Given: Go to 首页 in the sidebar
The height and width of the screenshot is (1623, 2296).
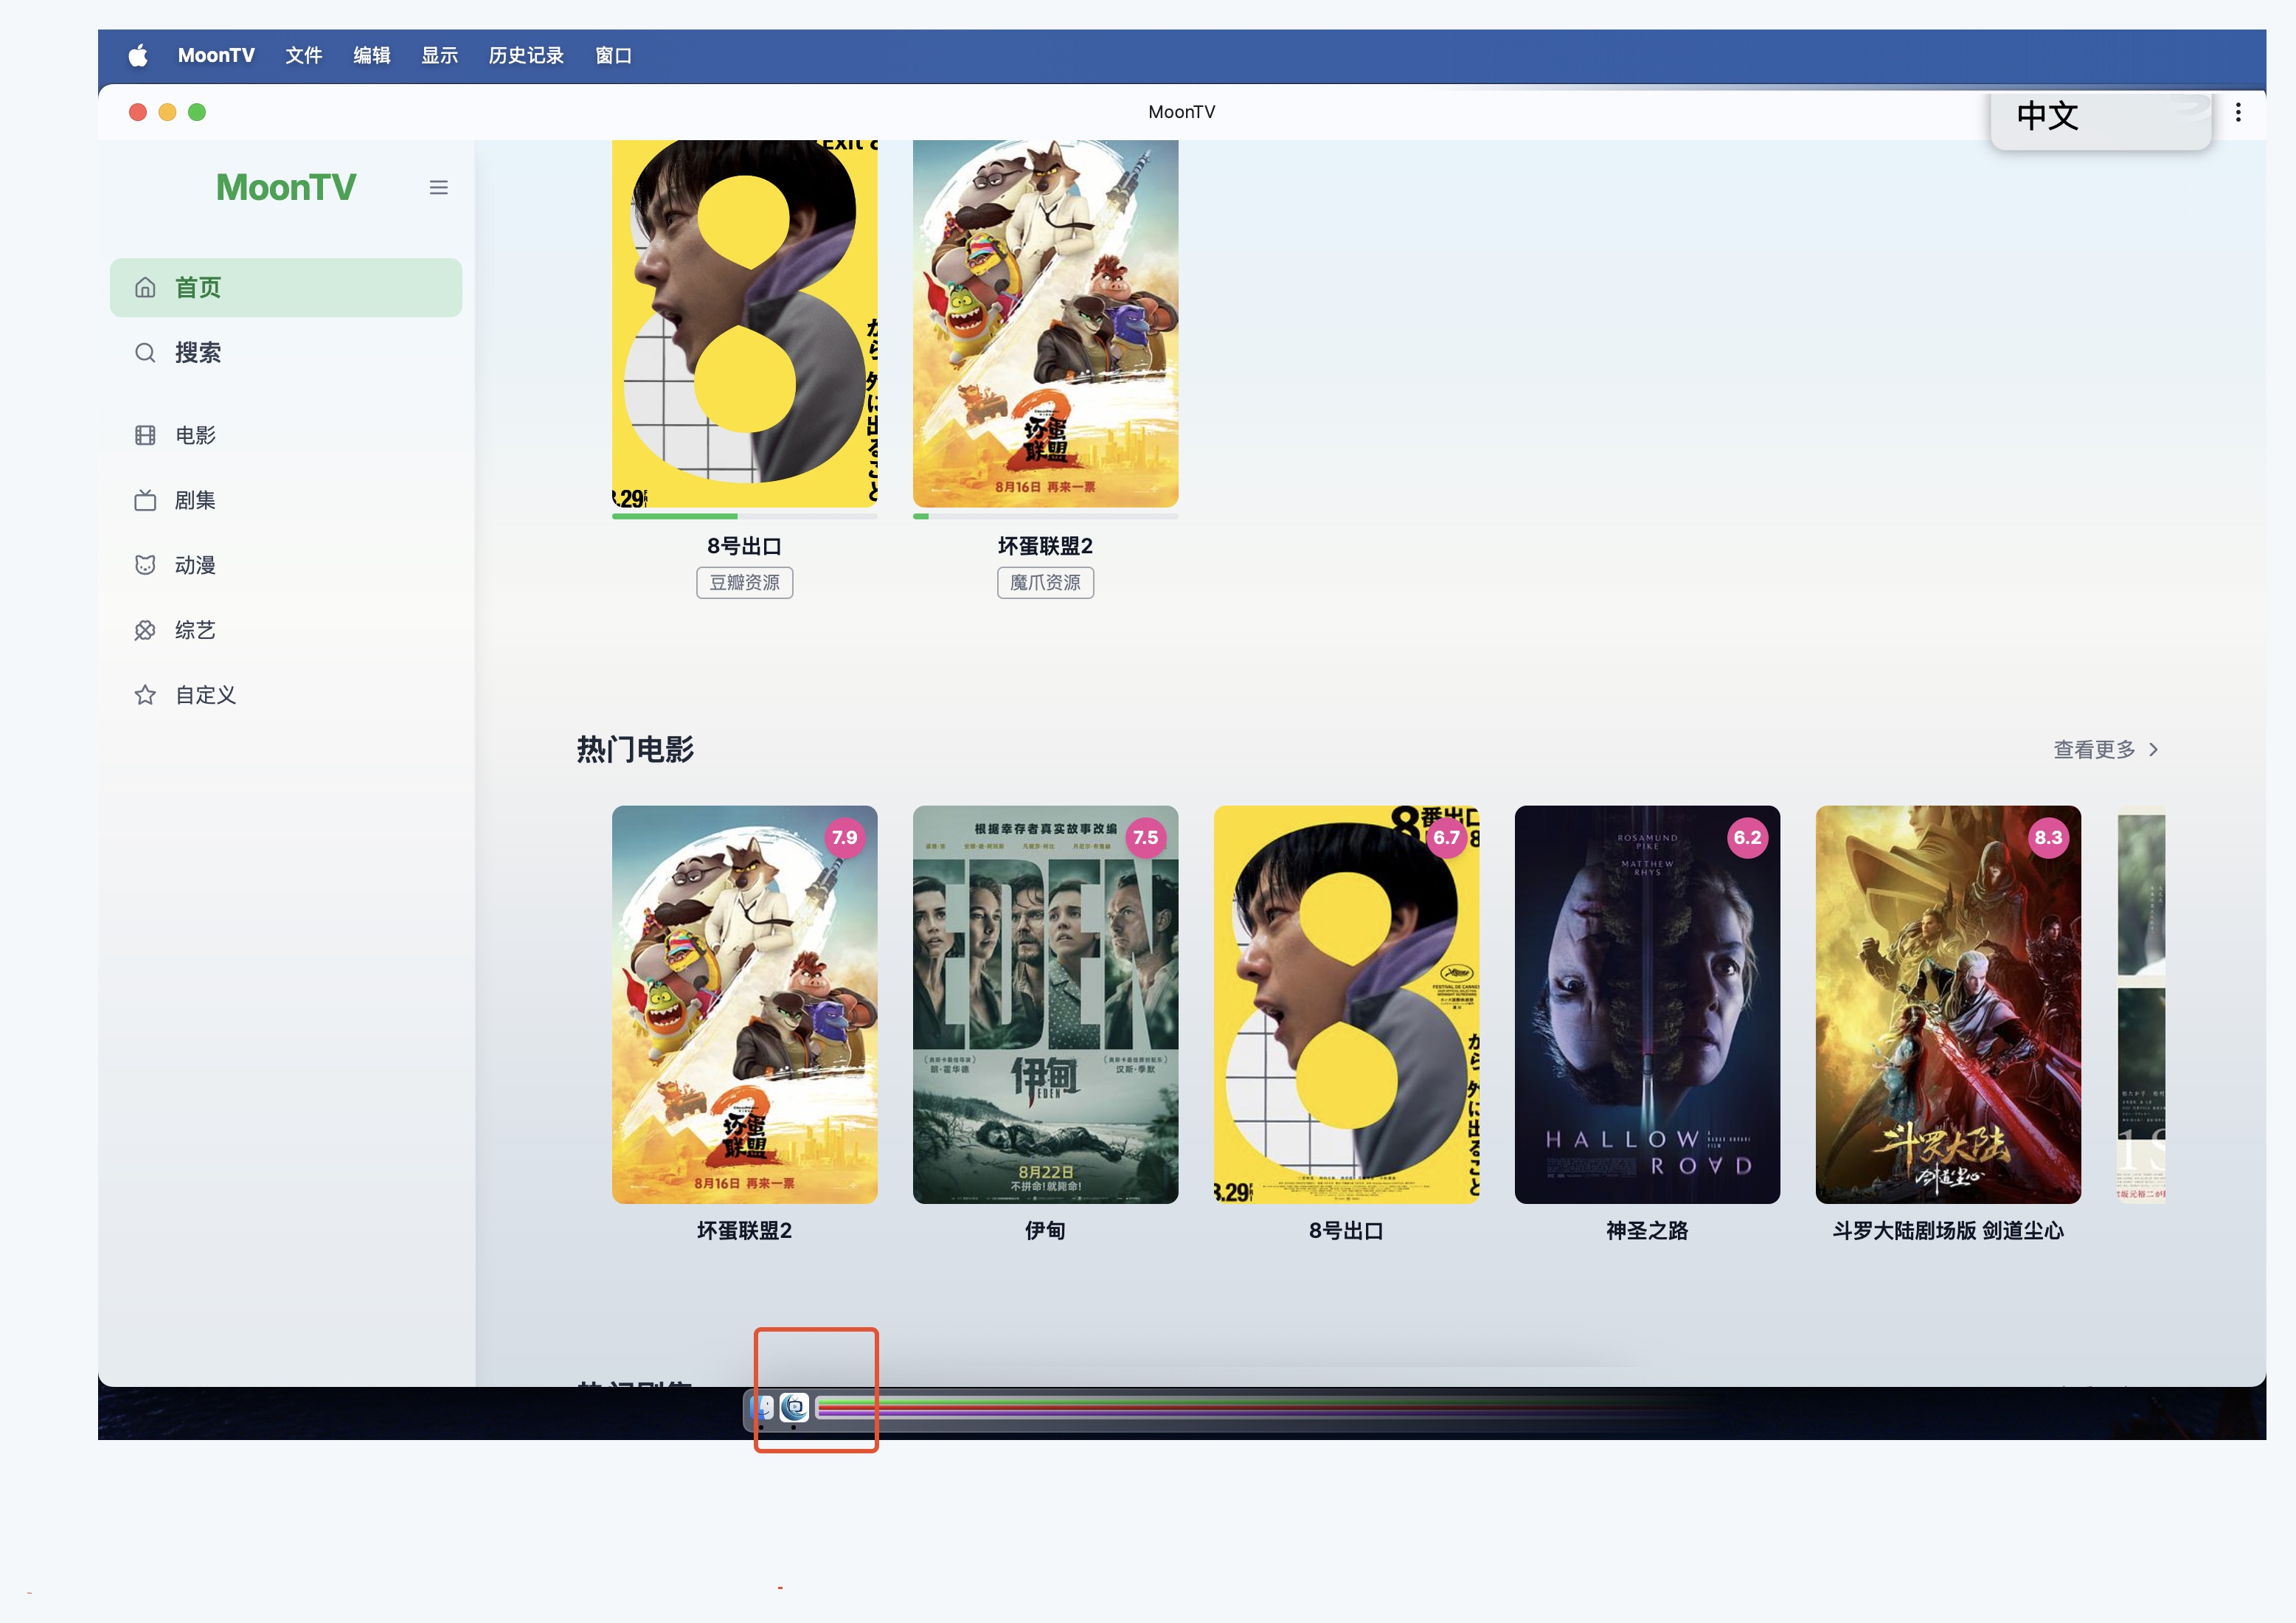Looking at the screenshot, I should tap(286, 288).
